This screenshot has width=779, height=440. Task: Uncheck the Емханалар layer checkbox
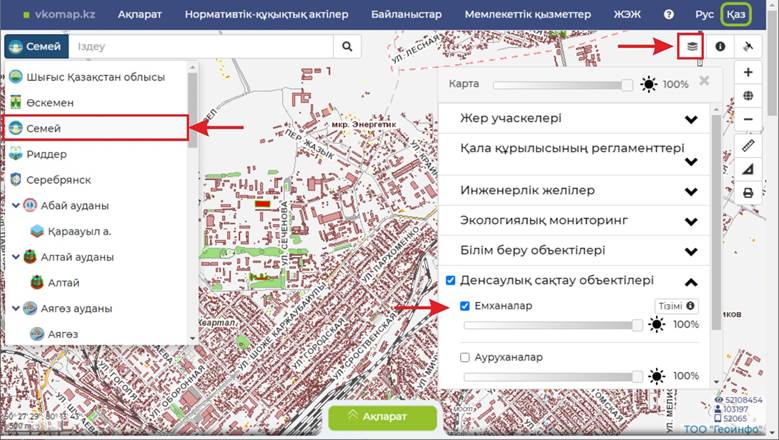pos(465,306)
